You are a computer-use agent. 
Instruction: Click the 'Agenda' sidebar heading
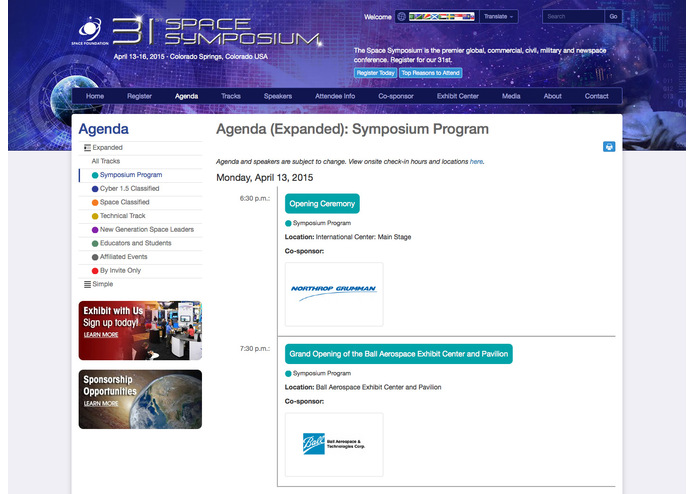click(104, 129)
